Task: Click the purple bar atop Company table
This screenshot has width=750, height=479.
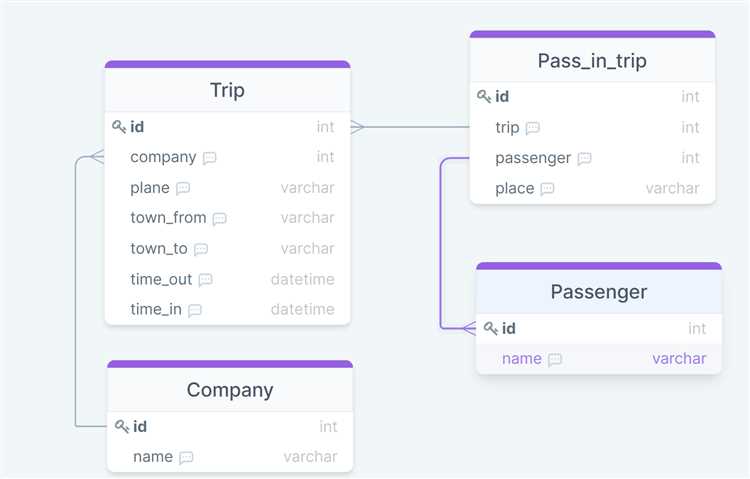Action: pos(230,364)
